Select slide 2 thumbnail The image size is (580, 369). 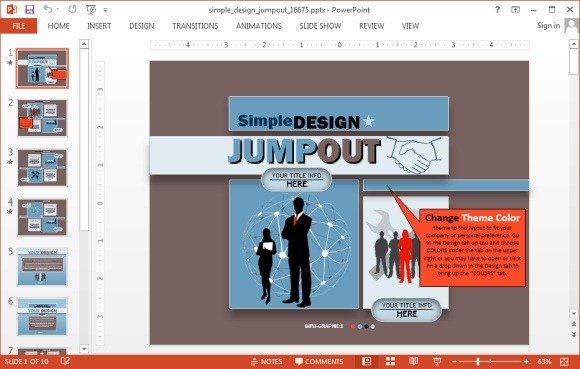[42, 118]
